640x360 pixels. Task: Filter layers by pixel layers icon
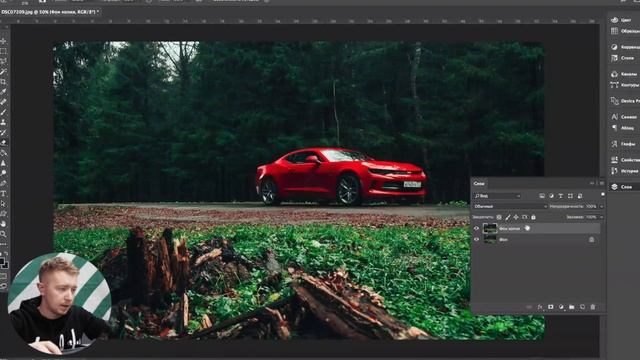pos(542,196)
